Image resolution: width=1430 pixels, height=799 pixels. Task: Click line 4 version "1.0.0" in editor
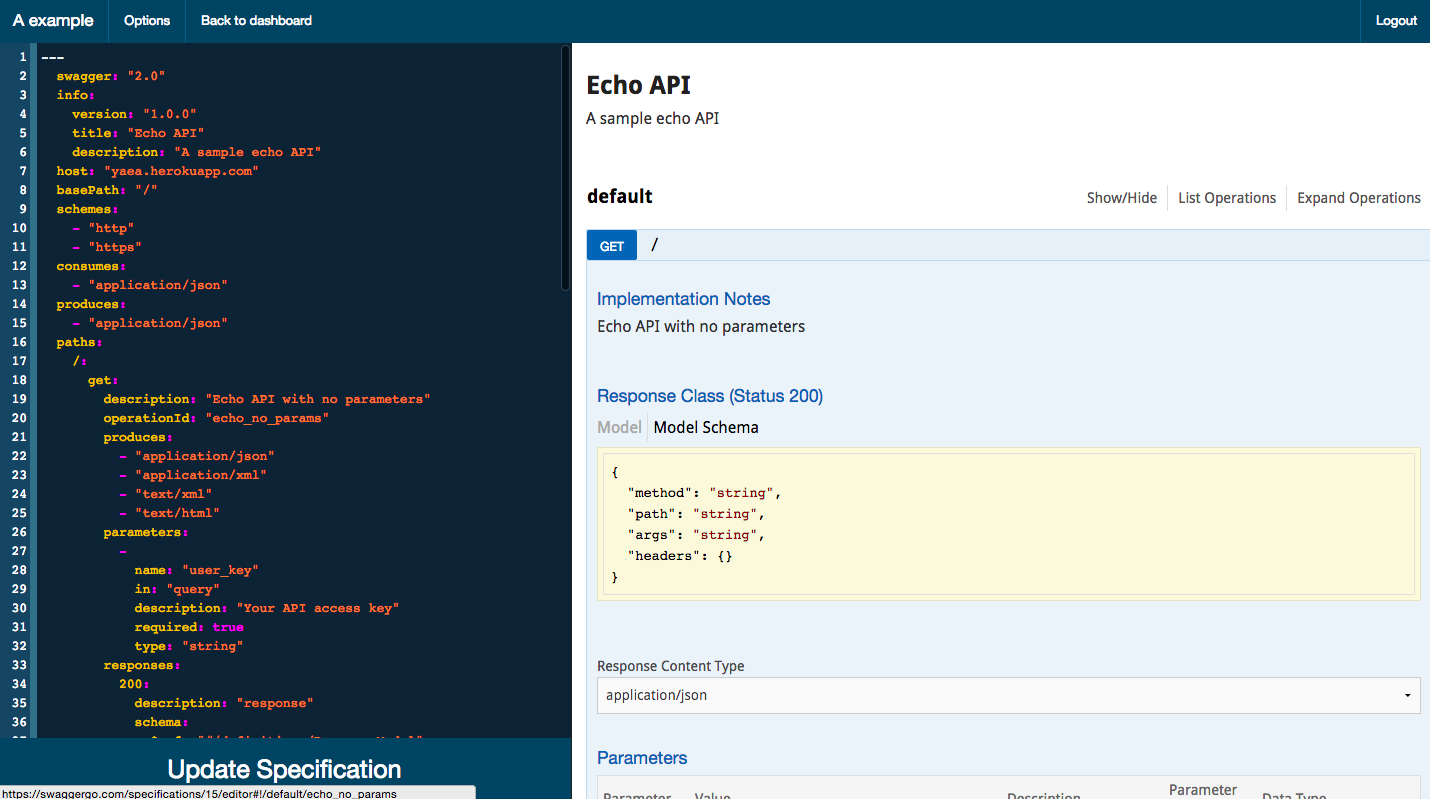[134, 114]
